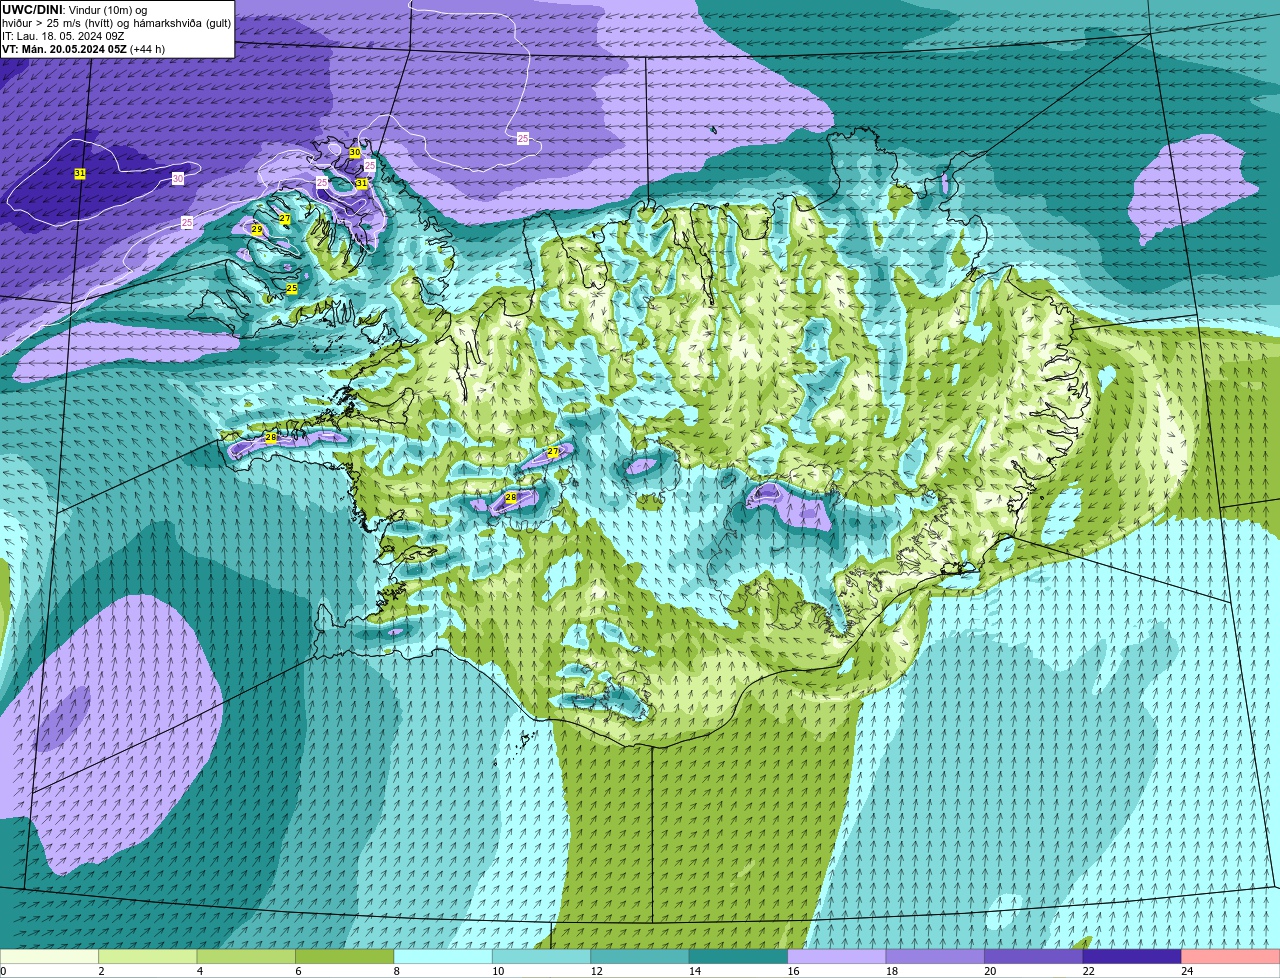This screenshot has width=1280, height=978.
Task: Select the scale value 10 label
Action: [497, 970]
